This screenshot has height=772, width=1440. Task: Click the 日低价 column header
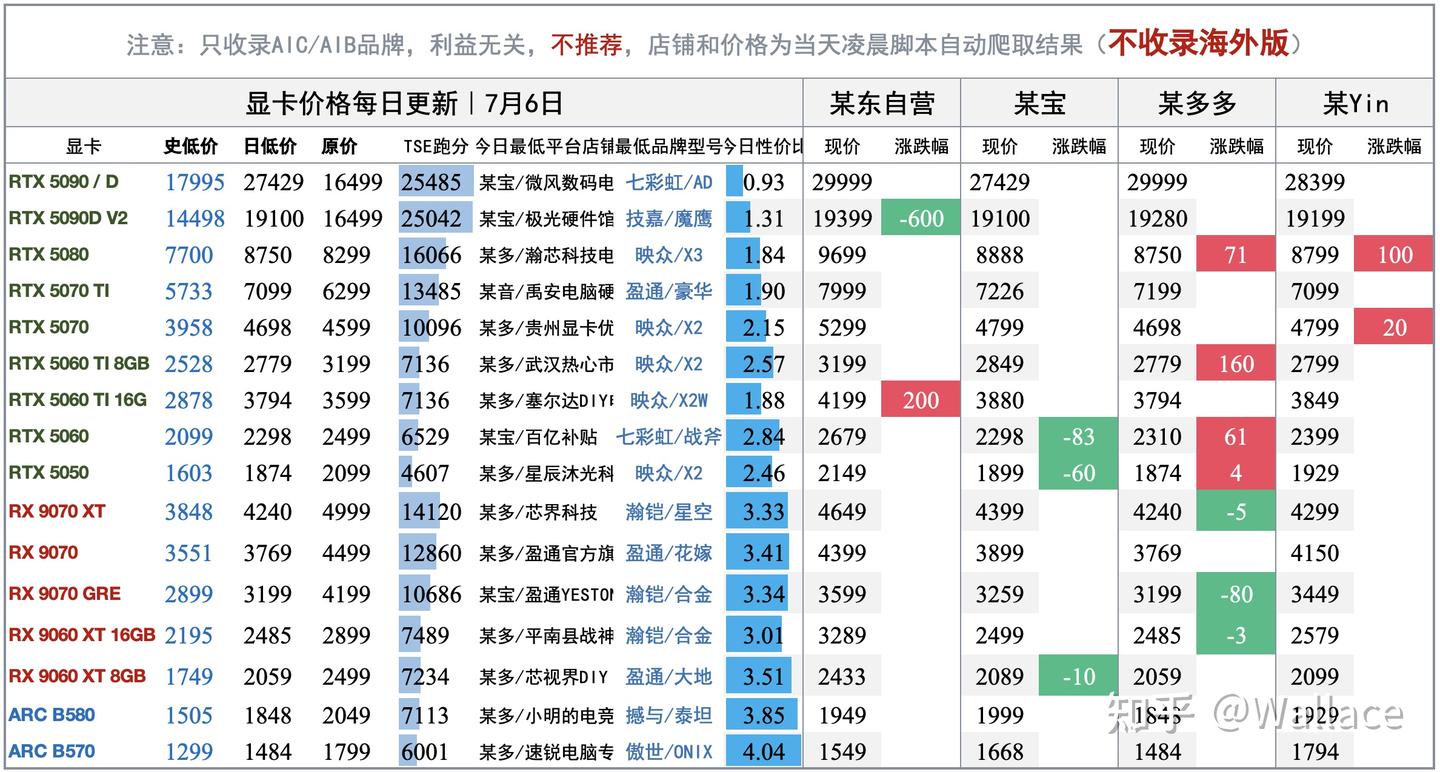click(270, 146)
